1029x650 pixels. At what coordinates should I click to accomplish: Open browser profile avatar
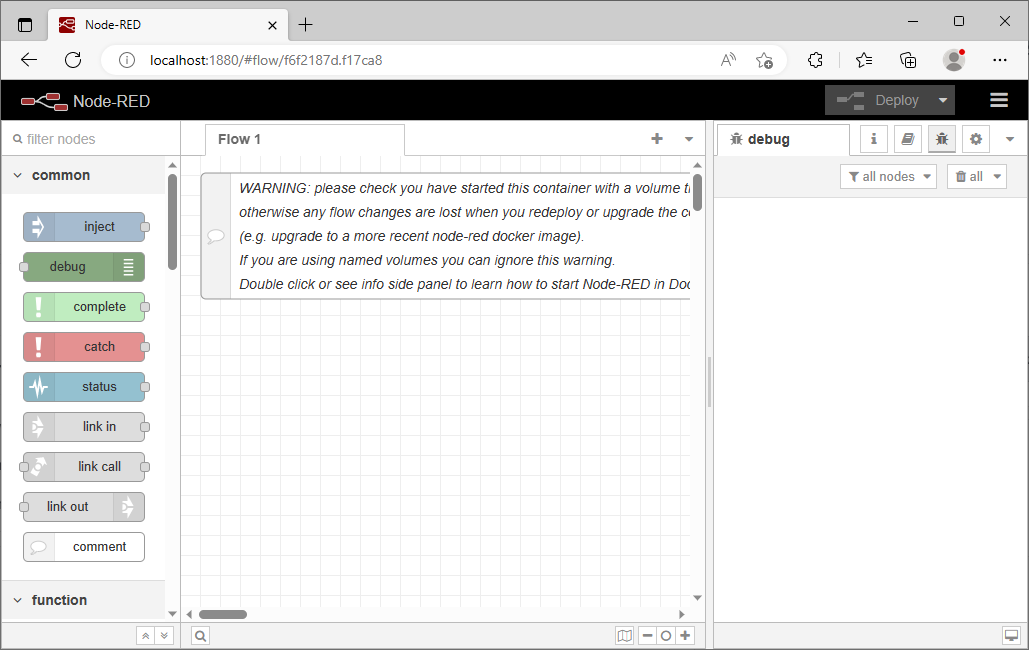click(954, 60)
